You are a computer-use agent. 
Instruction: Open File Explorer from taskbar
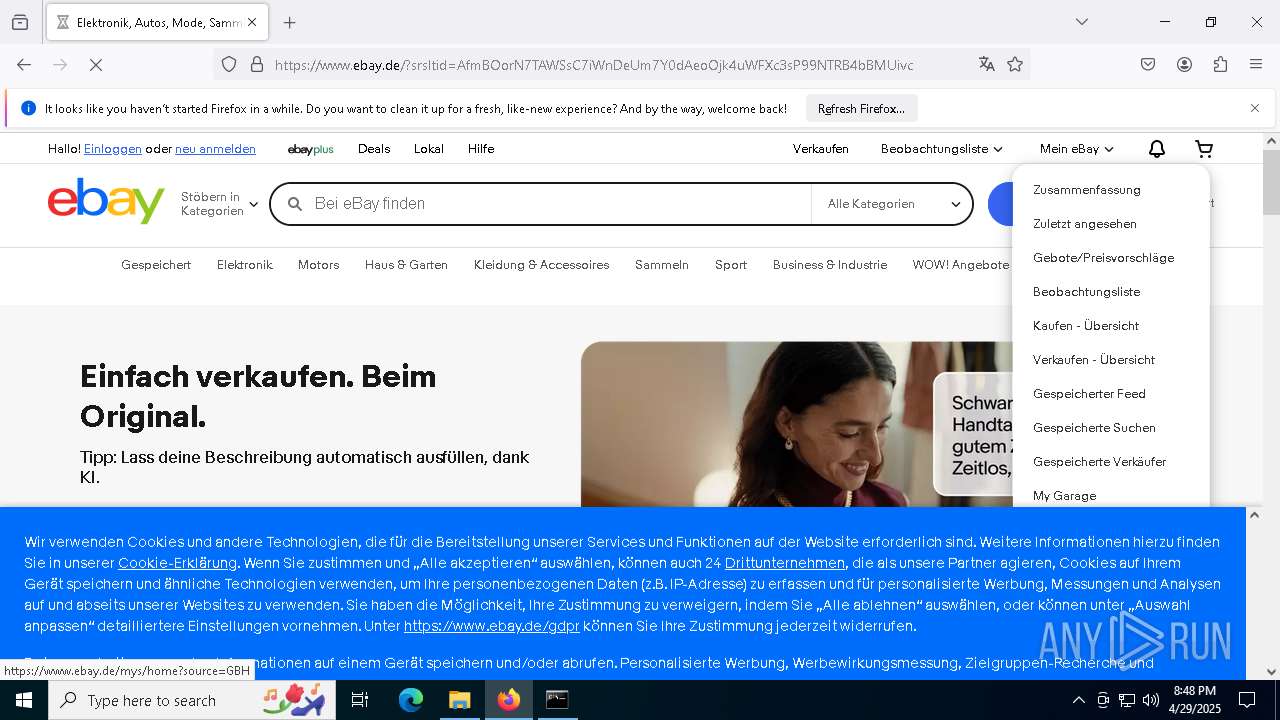[x=459, y=700]
